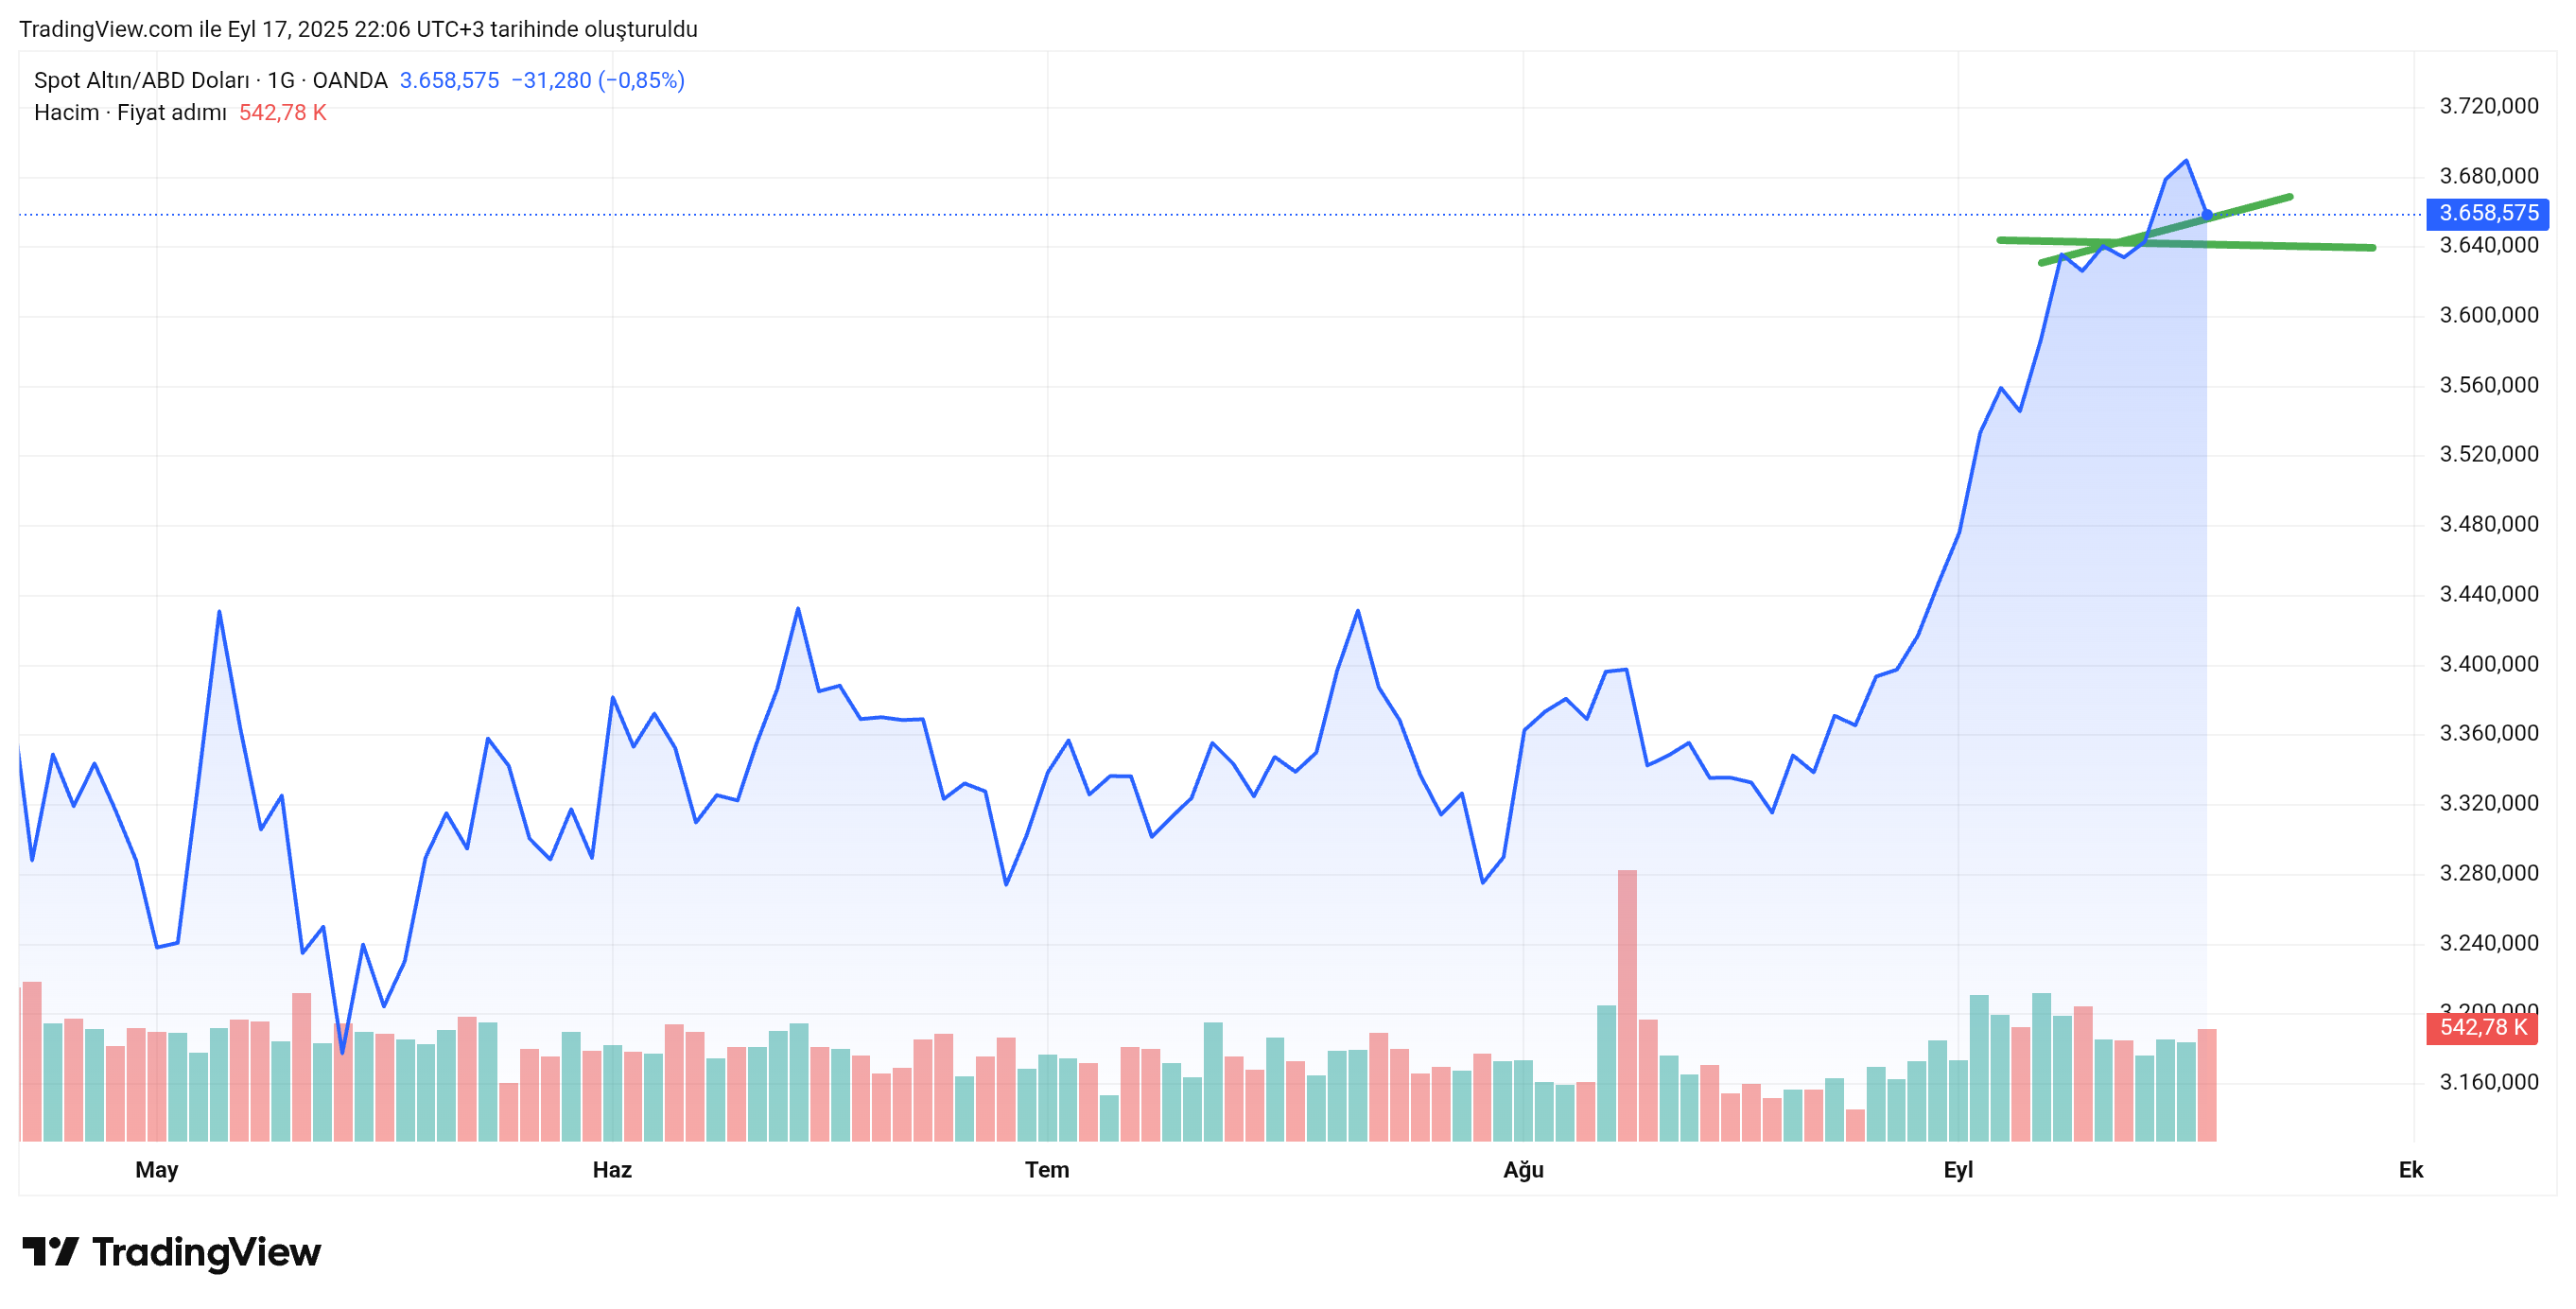Click the Haz month label on time axis
2576x1309 pixels.
(x=611, y=1169)
